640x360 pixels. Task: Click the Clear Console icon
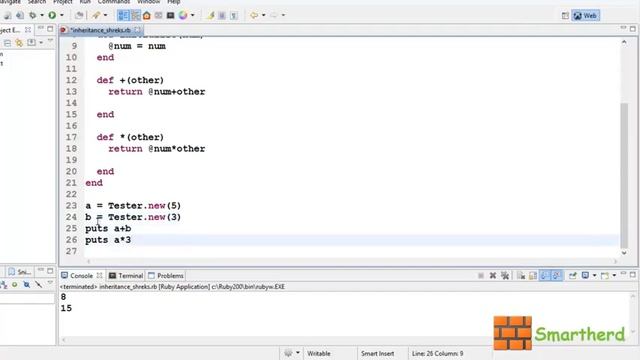[521, 276]
